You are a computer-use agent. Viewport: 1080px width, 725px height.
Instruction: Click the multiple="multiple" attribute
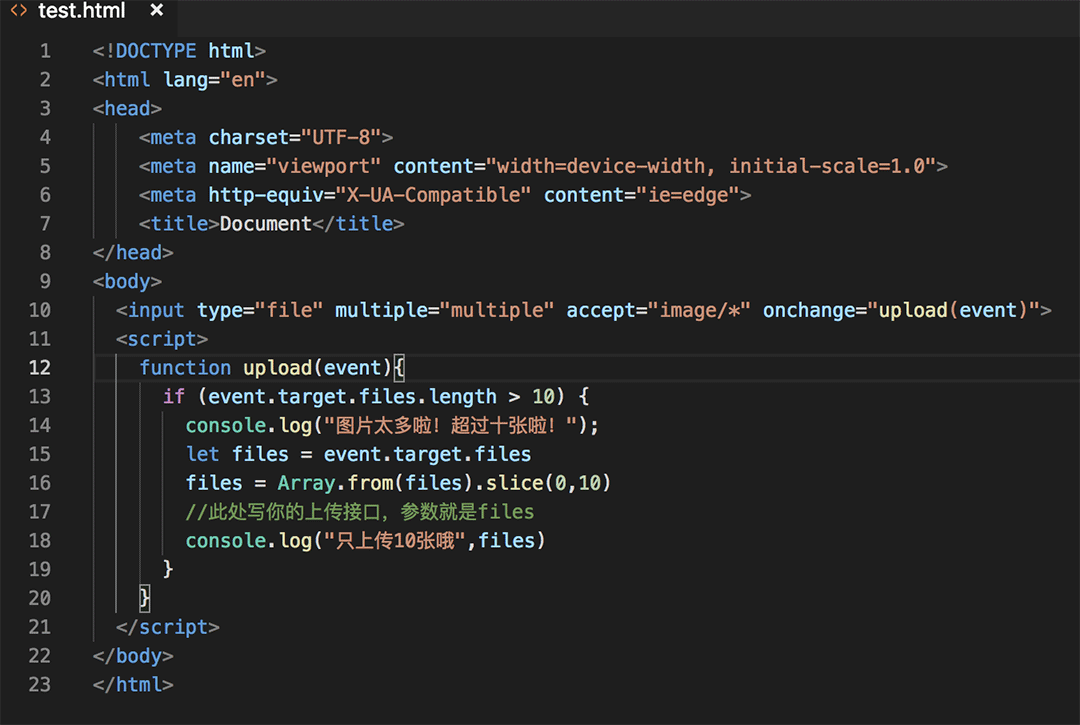tap(444, 311)
